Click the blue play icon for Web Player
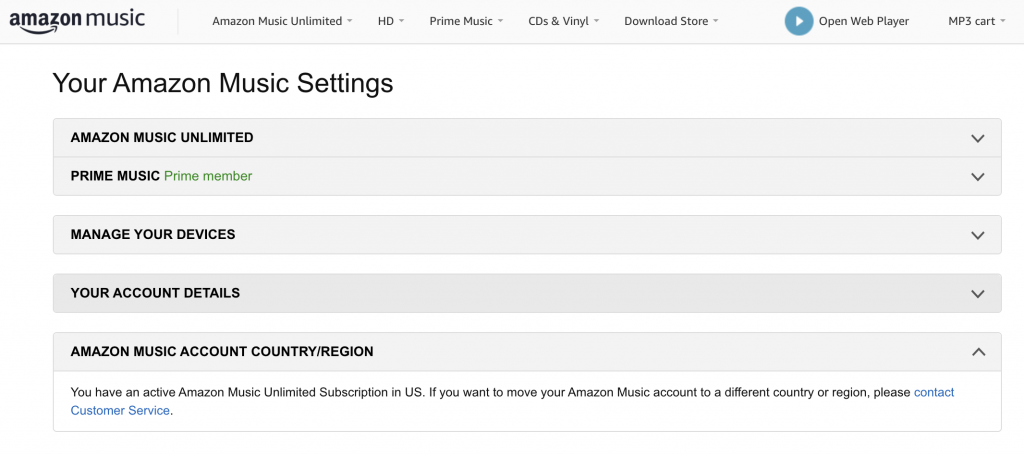The image size is (1024, 454). pyautogui.click(x=799, y=21)
